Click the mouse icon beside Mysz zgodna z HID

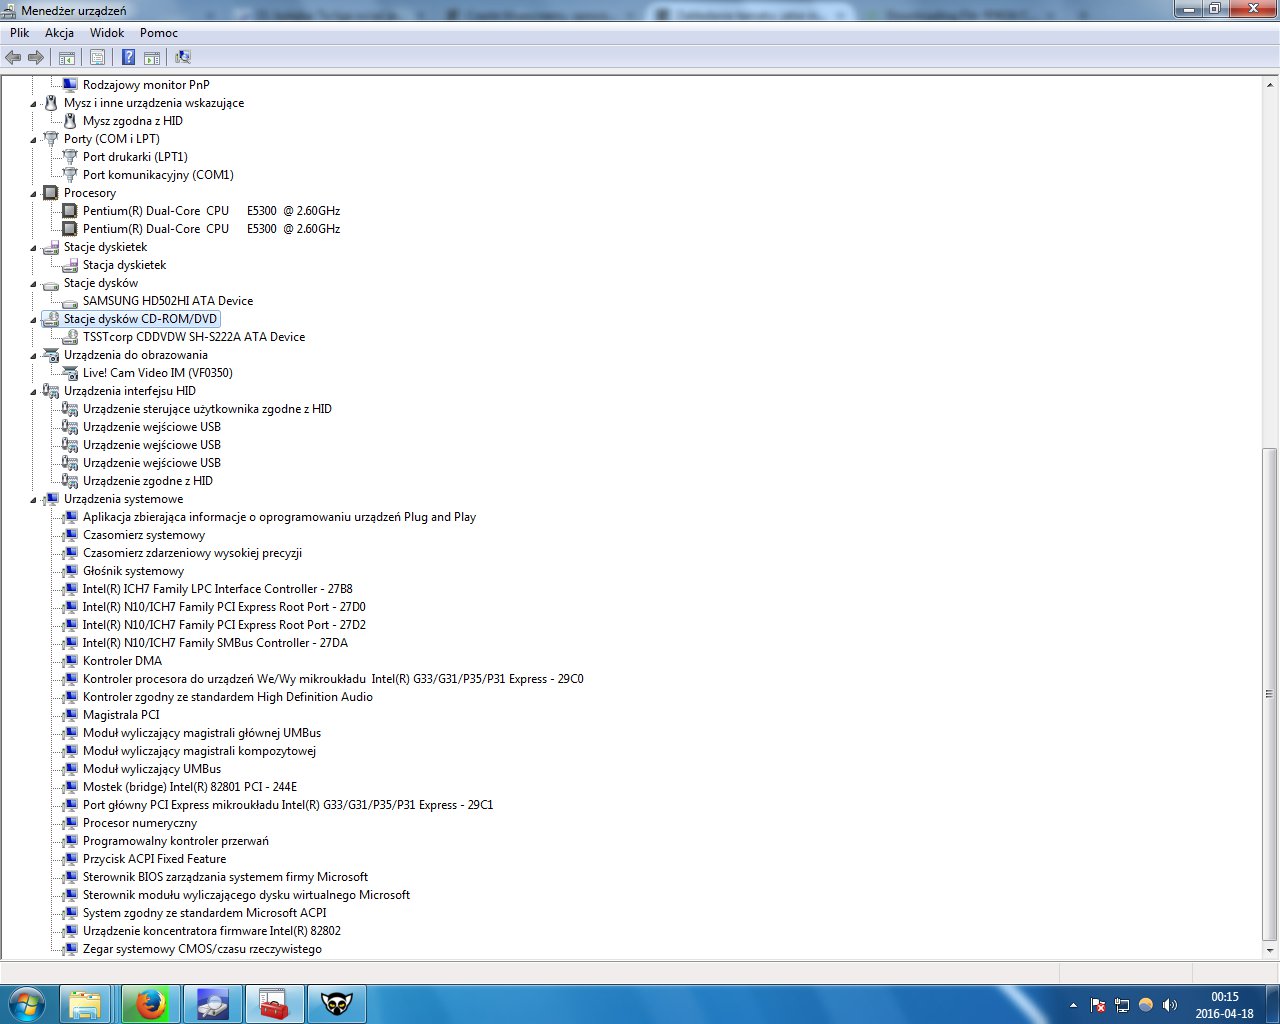coord(70,121)
